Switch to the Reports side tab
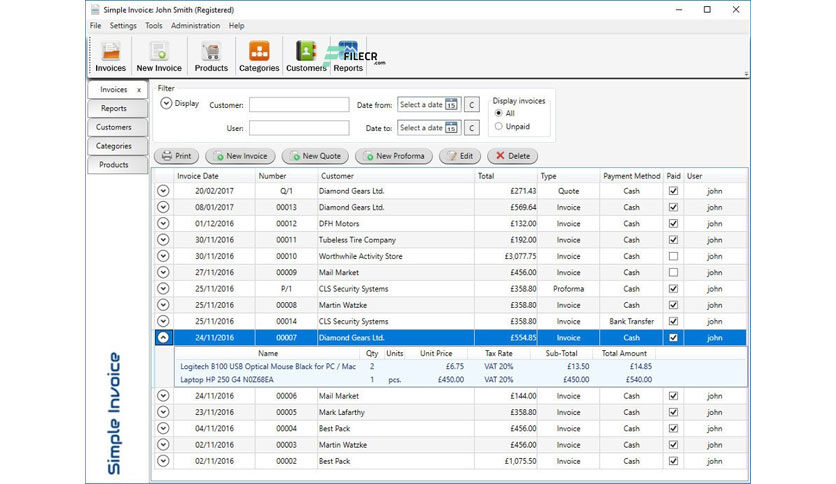 117,108
